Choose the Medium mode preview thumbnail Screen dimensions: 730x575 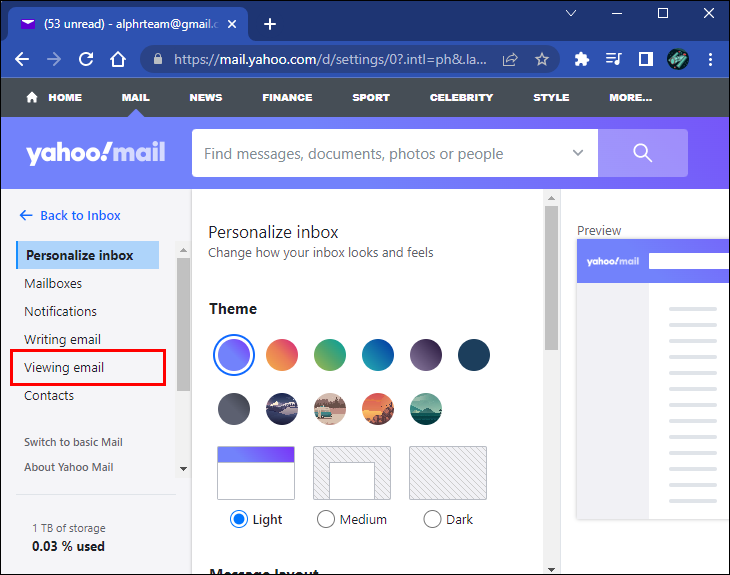[x=352, y=473]
